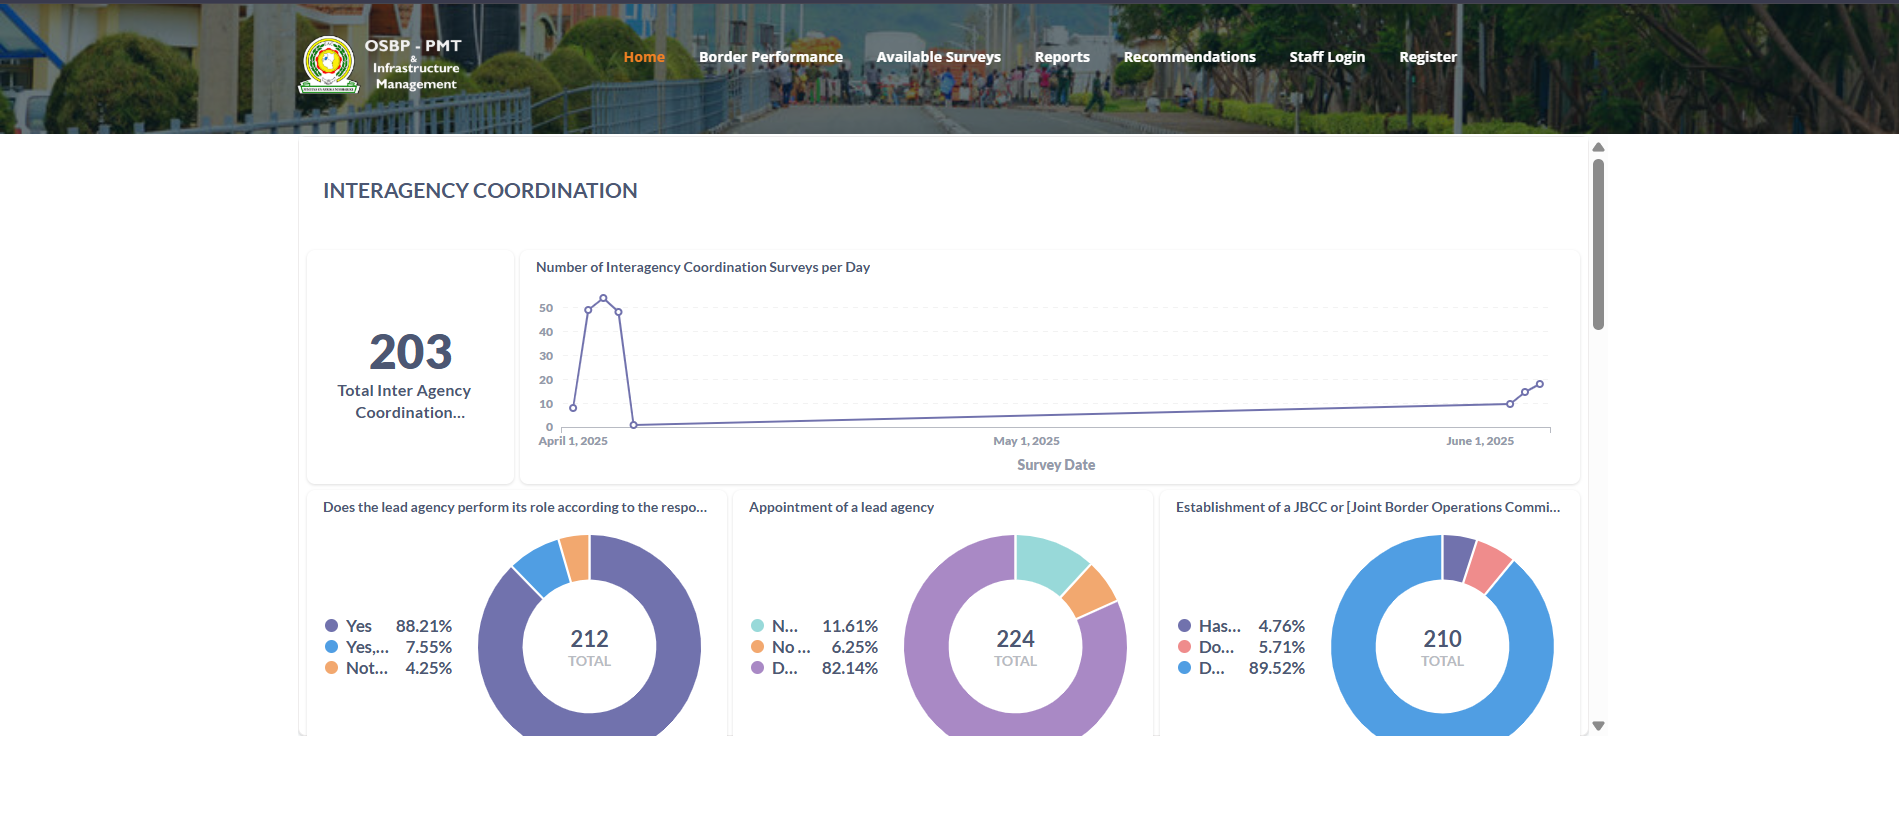Open Available Surveys in navigation
Screen dimensions: 1899x832
click(938, 57)
